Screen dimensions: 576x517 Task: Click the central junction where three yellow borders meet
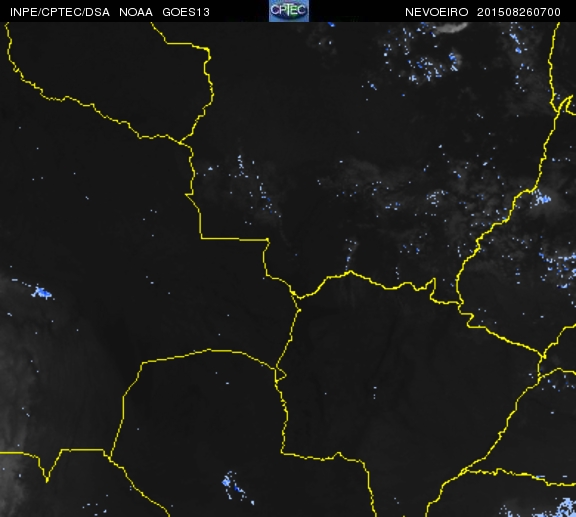(296, 296)
